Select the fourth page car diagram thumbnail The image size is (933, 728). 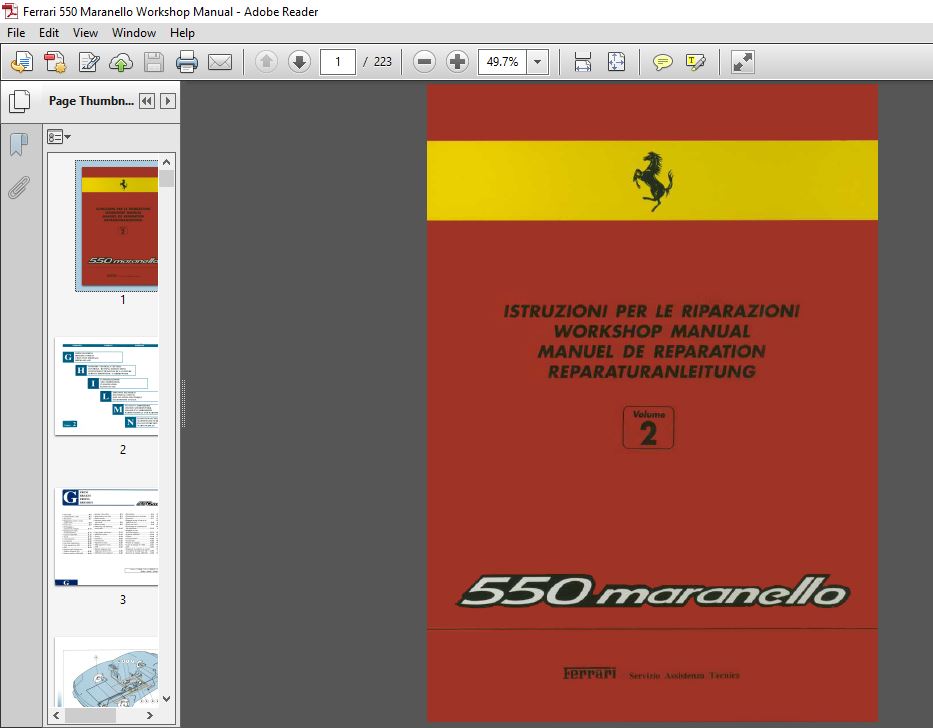coord(107,673)
